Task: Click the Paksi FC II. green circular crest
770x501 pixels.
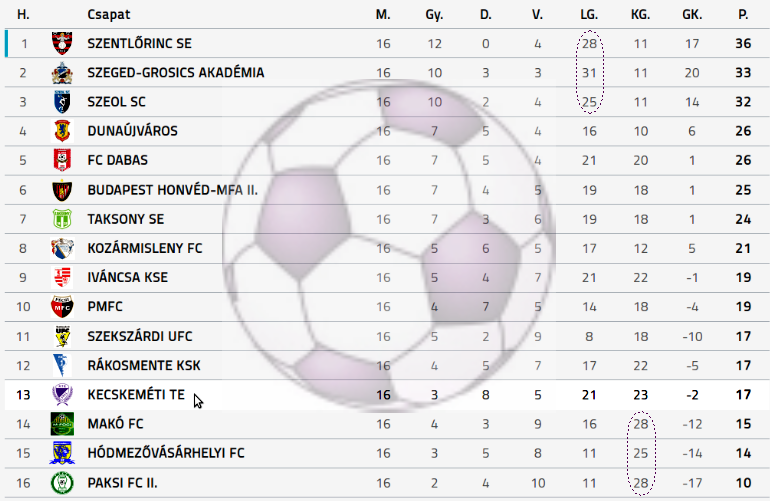Action: pyautogui.click(x=62, y=483)
